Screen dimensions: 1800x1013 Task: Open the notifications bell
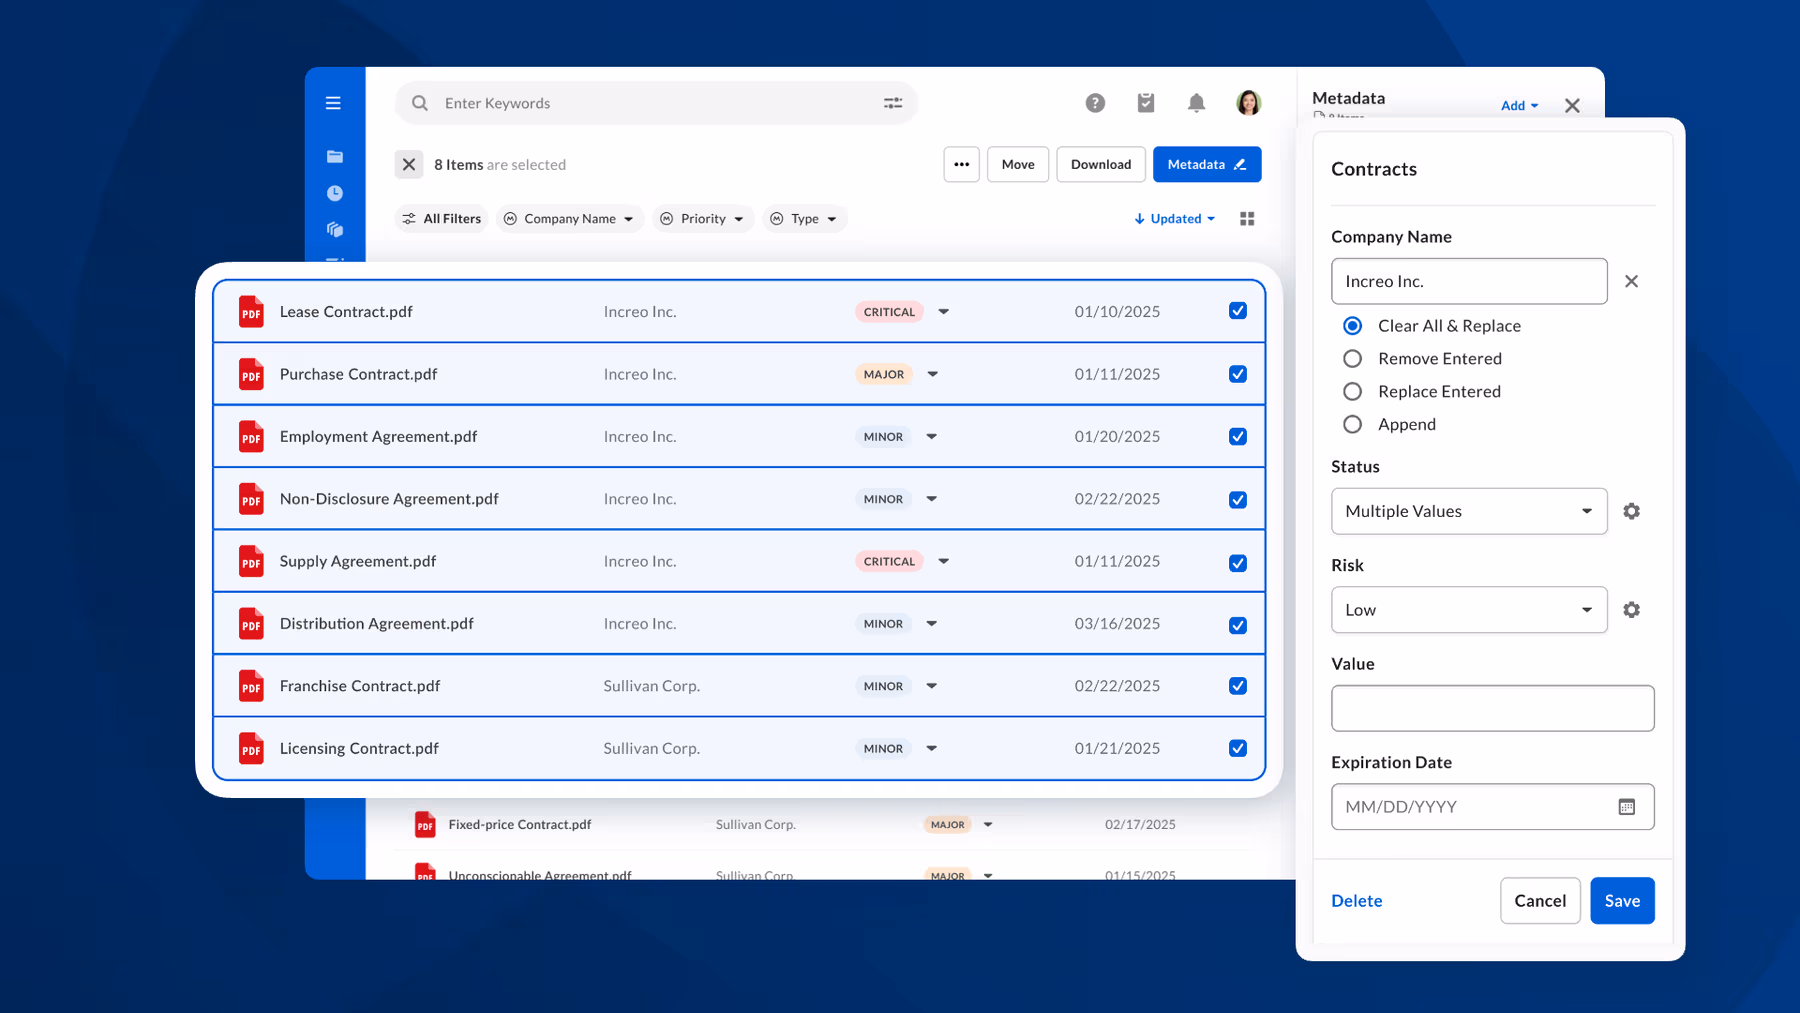[x=1196, y=103]
